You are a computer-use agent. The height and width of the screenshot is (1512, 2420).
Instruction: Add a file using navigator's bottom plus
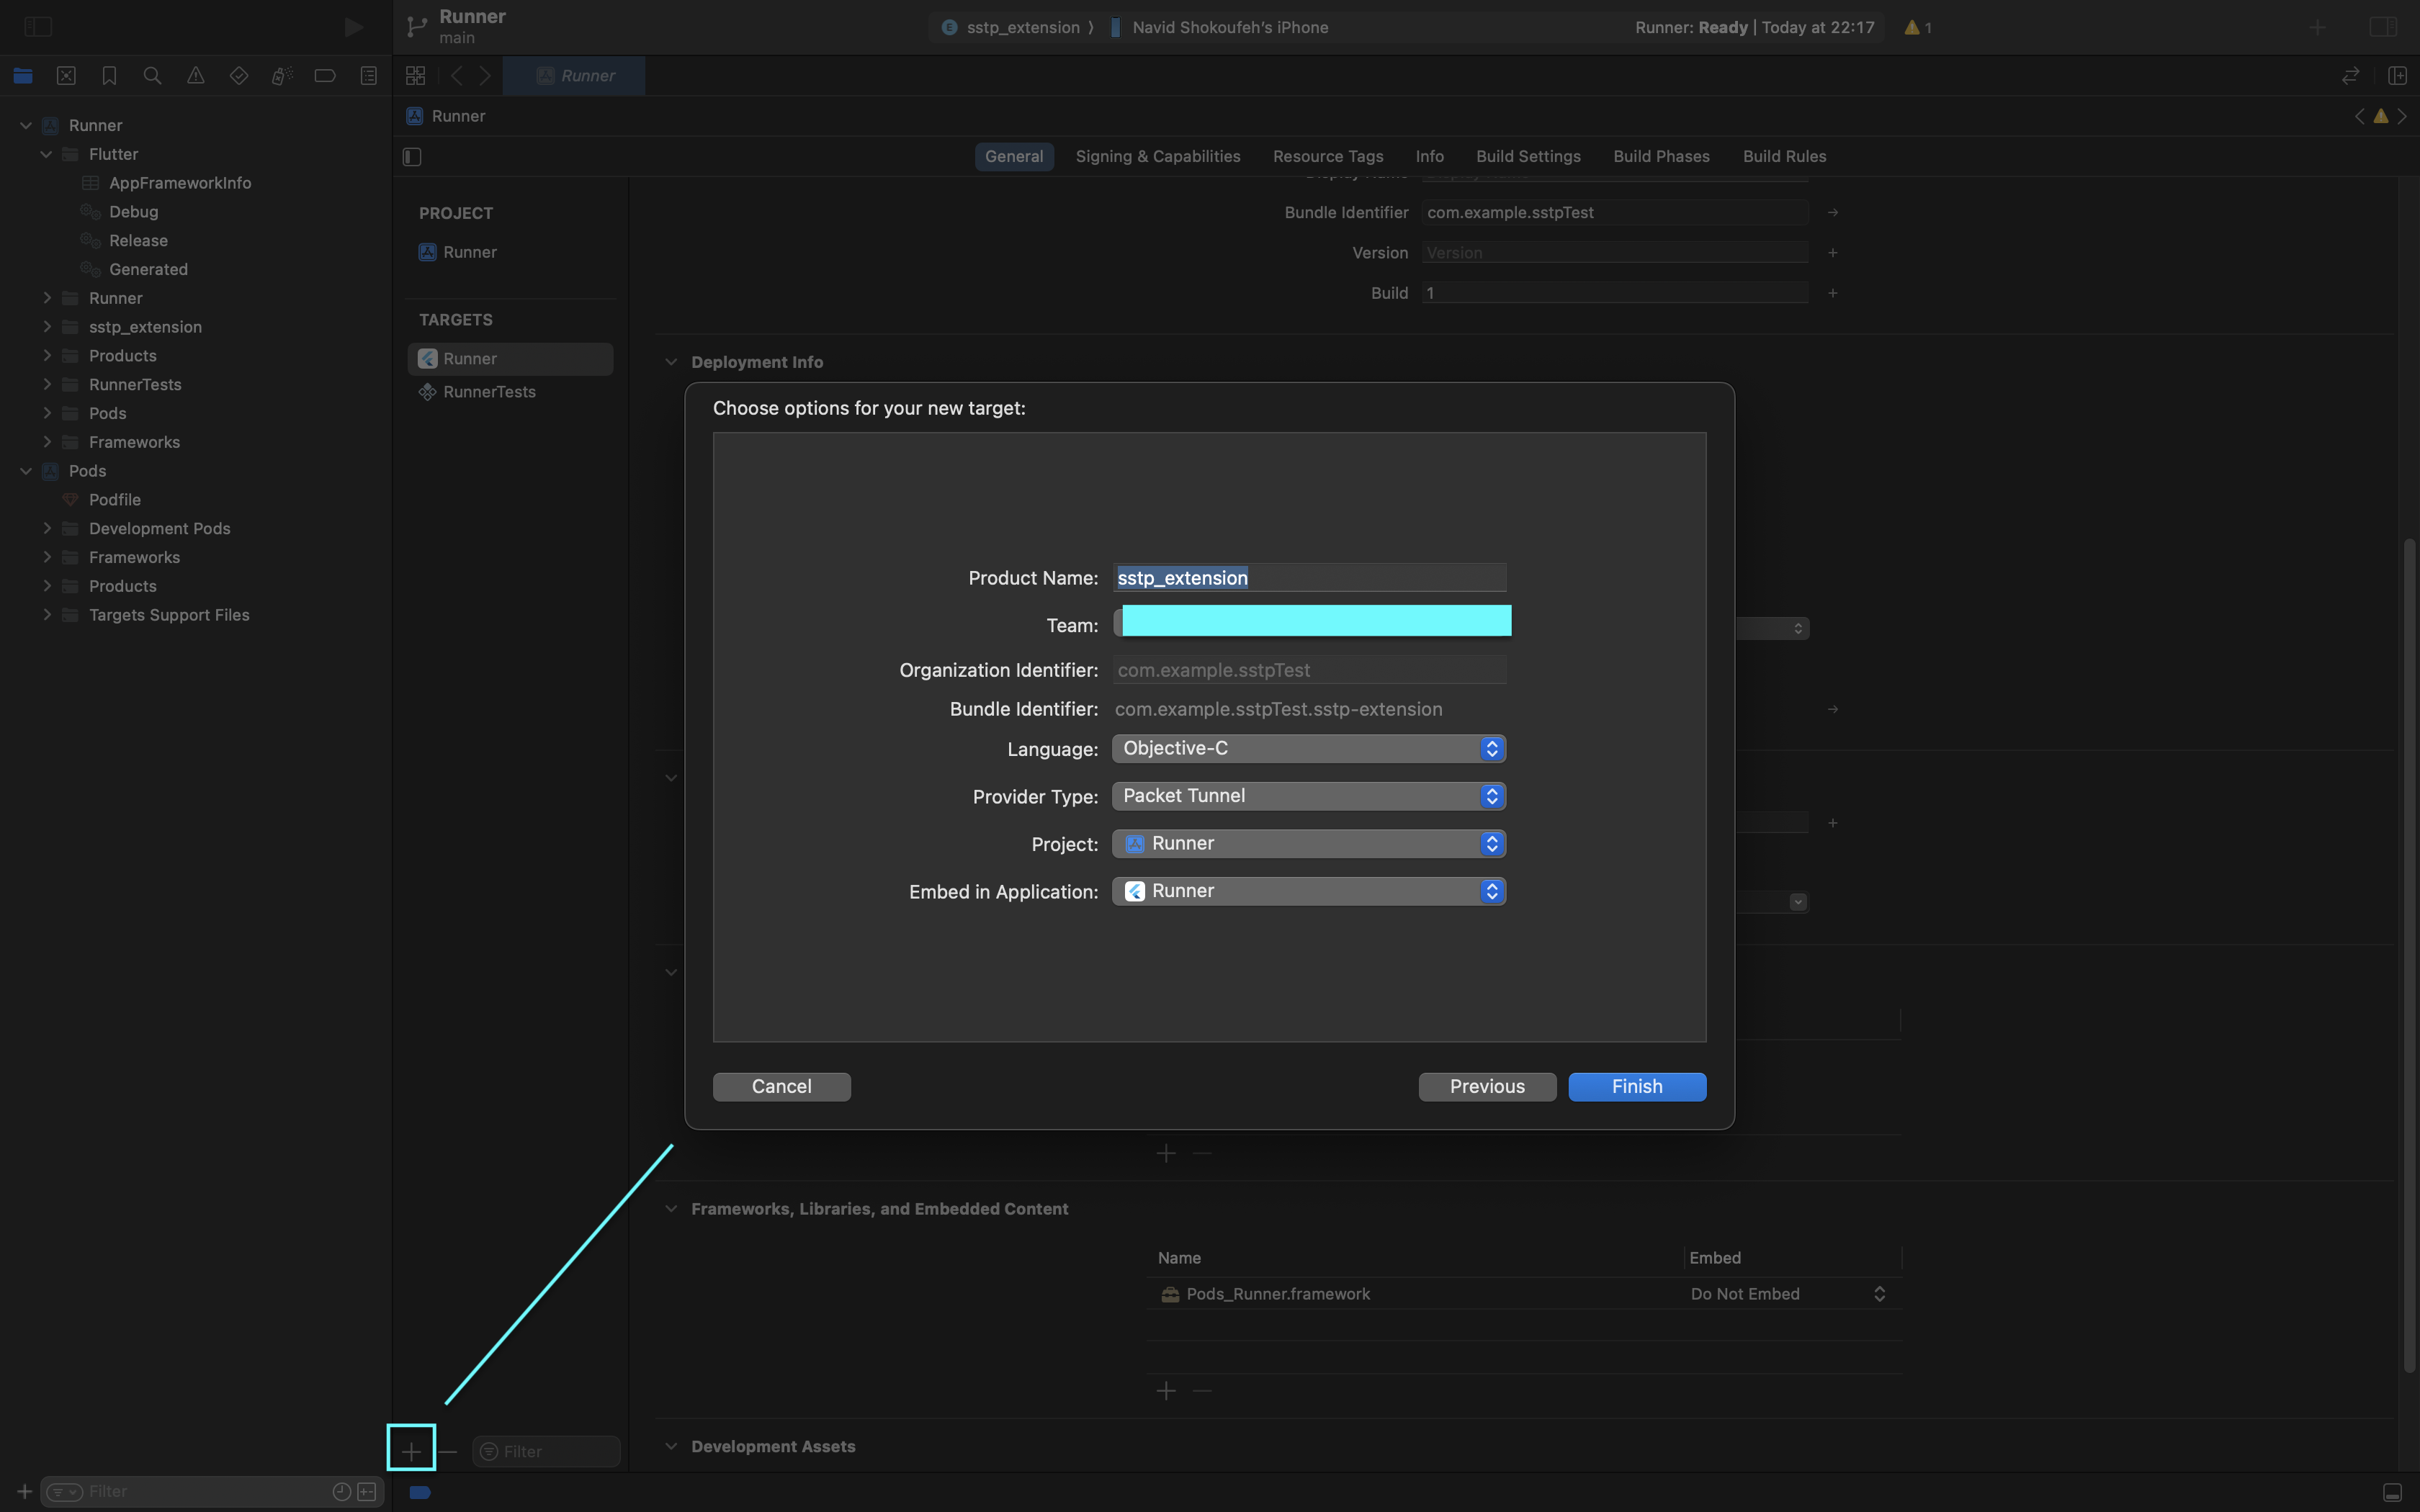(x=24, y=1491)
